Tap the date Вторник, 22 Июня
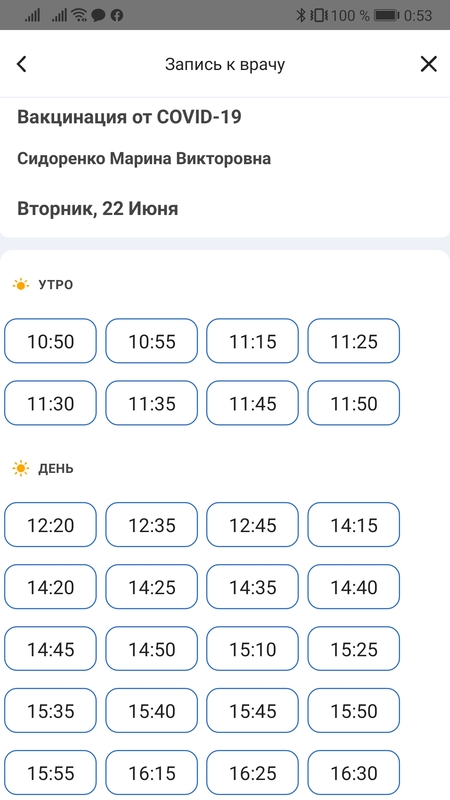450x800 pixels. (98, 209)
